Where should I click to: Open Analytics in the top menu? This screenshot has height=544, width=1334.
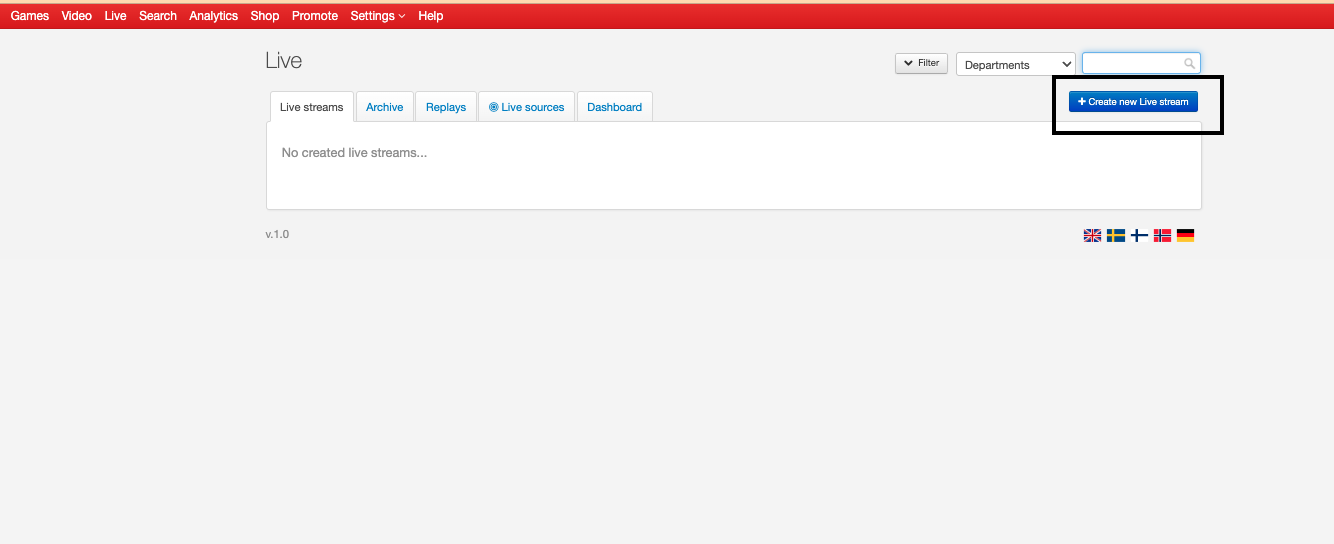pos(213,16)
